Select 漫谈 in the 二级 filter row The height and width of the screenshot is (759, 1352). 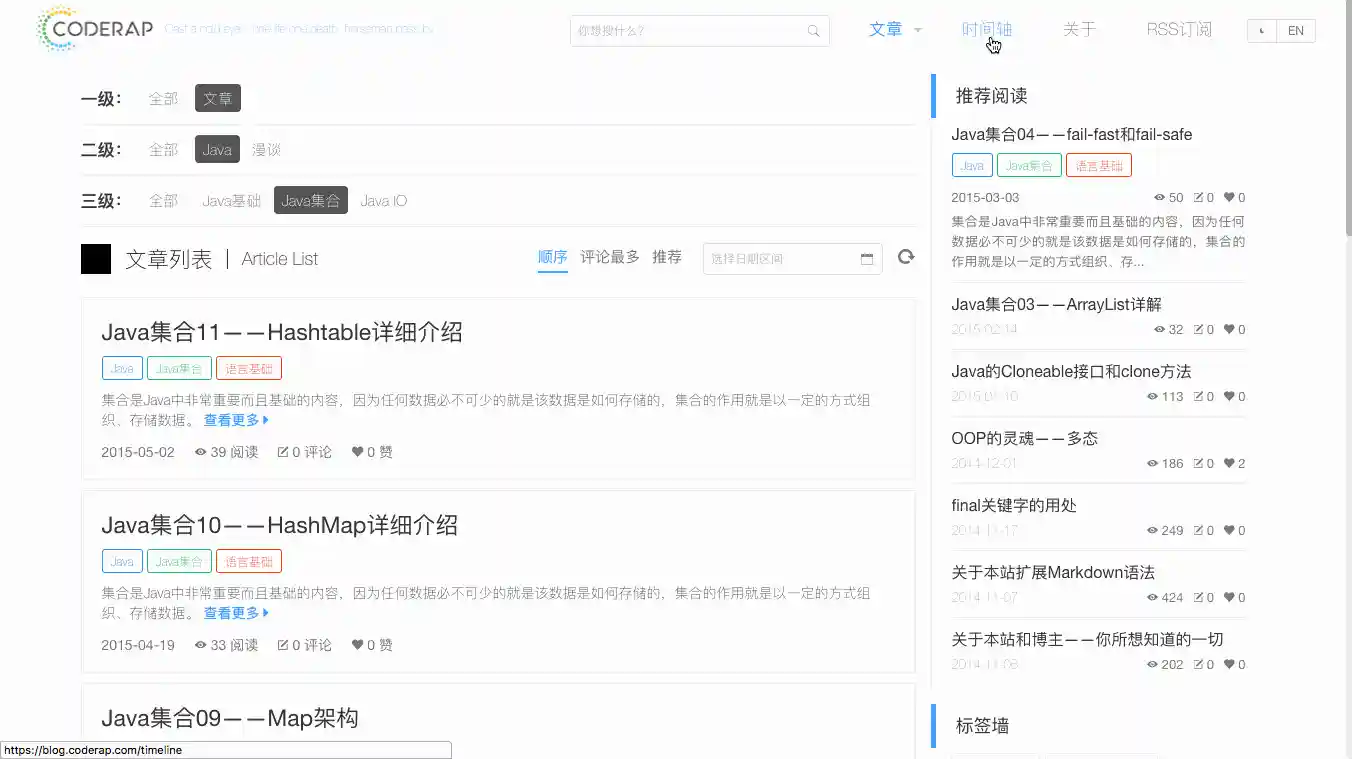[266, 149]
